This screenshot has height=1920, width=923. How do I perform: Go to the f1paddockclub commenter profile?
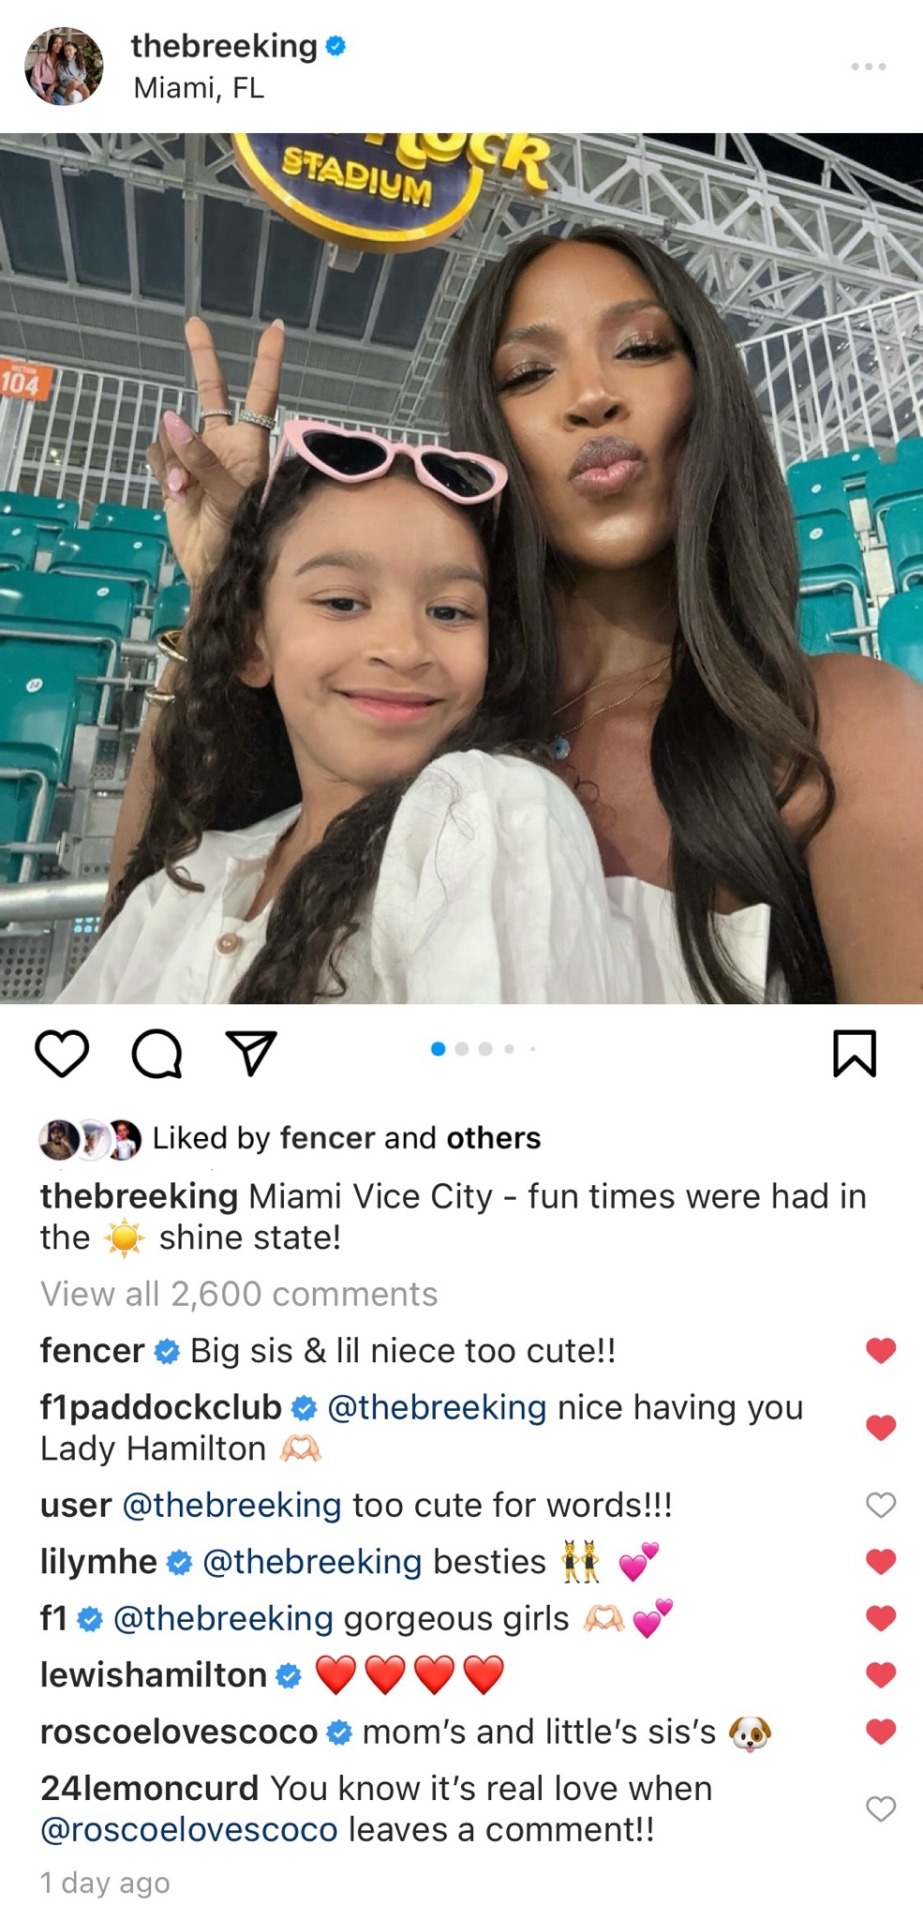click(x=161, y=1407)
